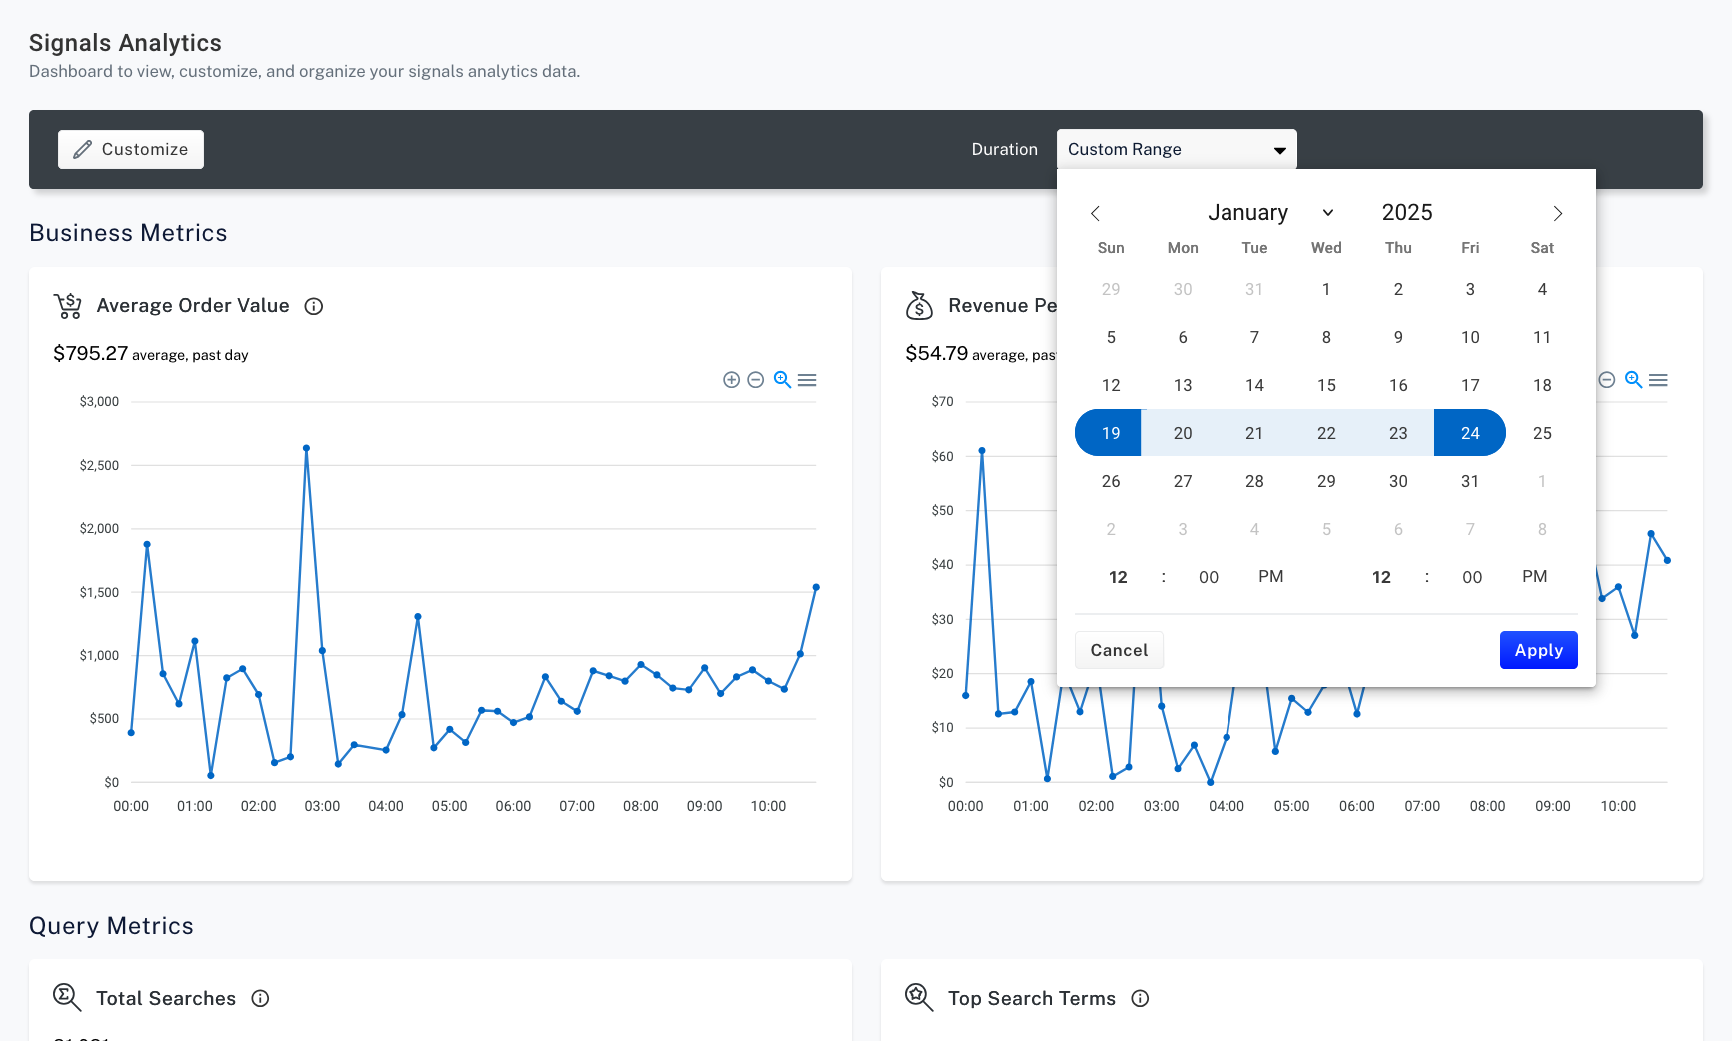Pick January 15 in the calendar
This screenshot has height=1041, width=1732.
(x=1326, y=385)
